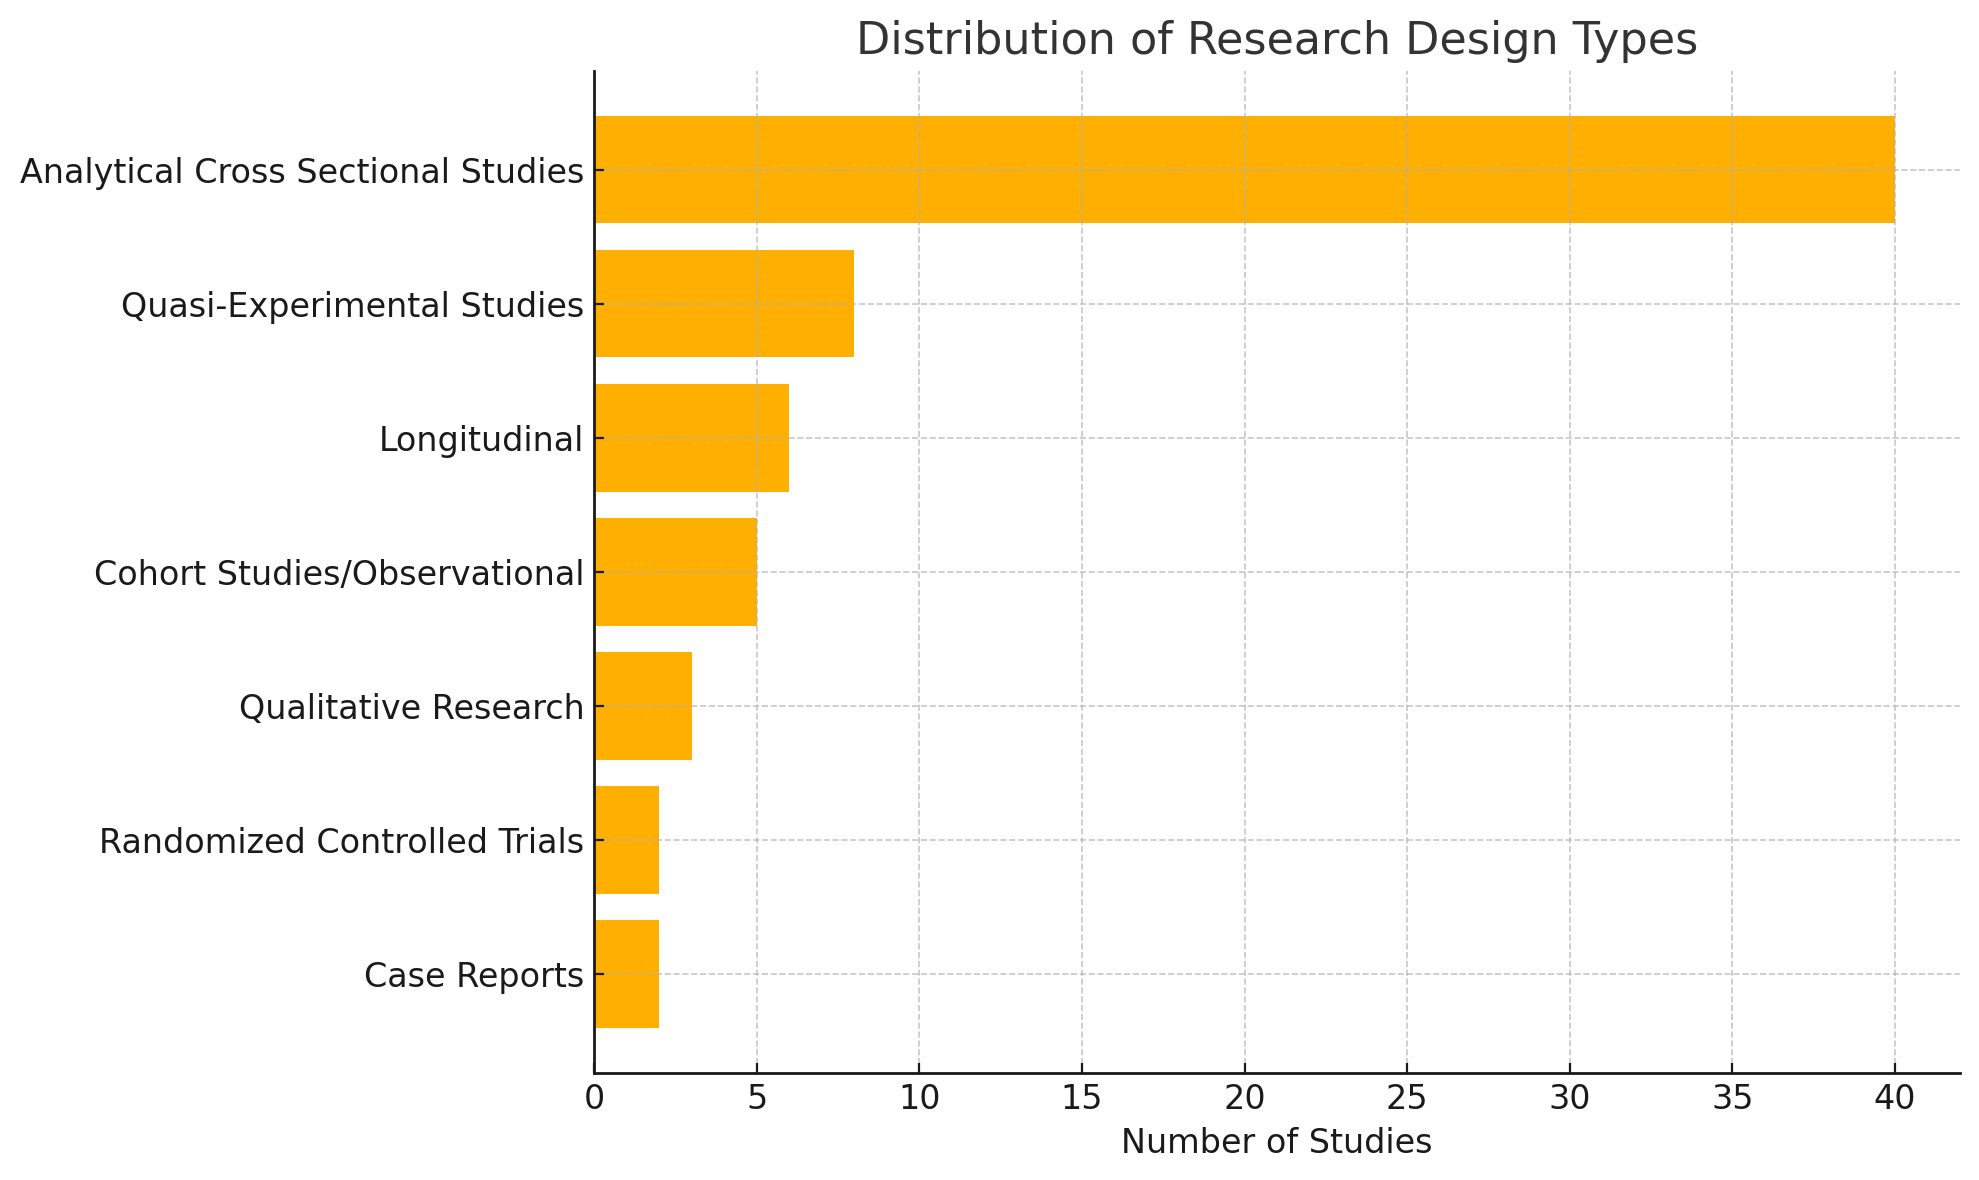Image resolution: width=1979 pixels, height=1180 pixels.
Task: Click the Longitudinal axis label
Action: click(x=480, y=439)
